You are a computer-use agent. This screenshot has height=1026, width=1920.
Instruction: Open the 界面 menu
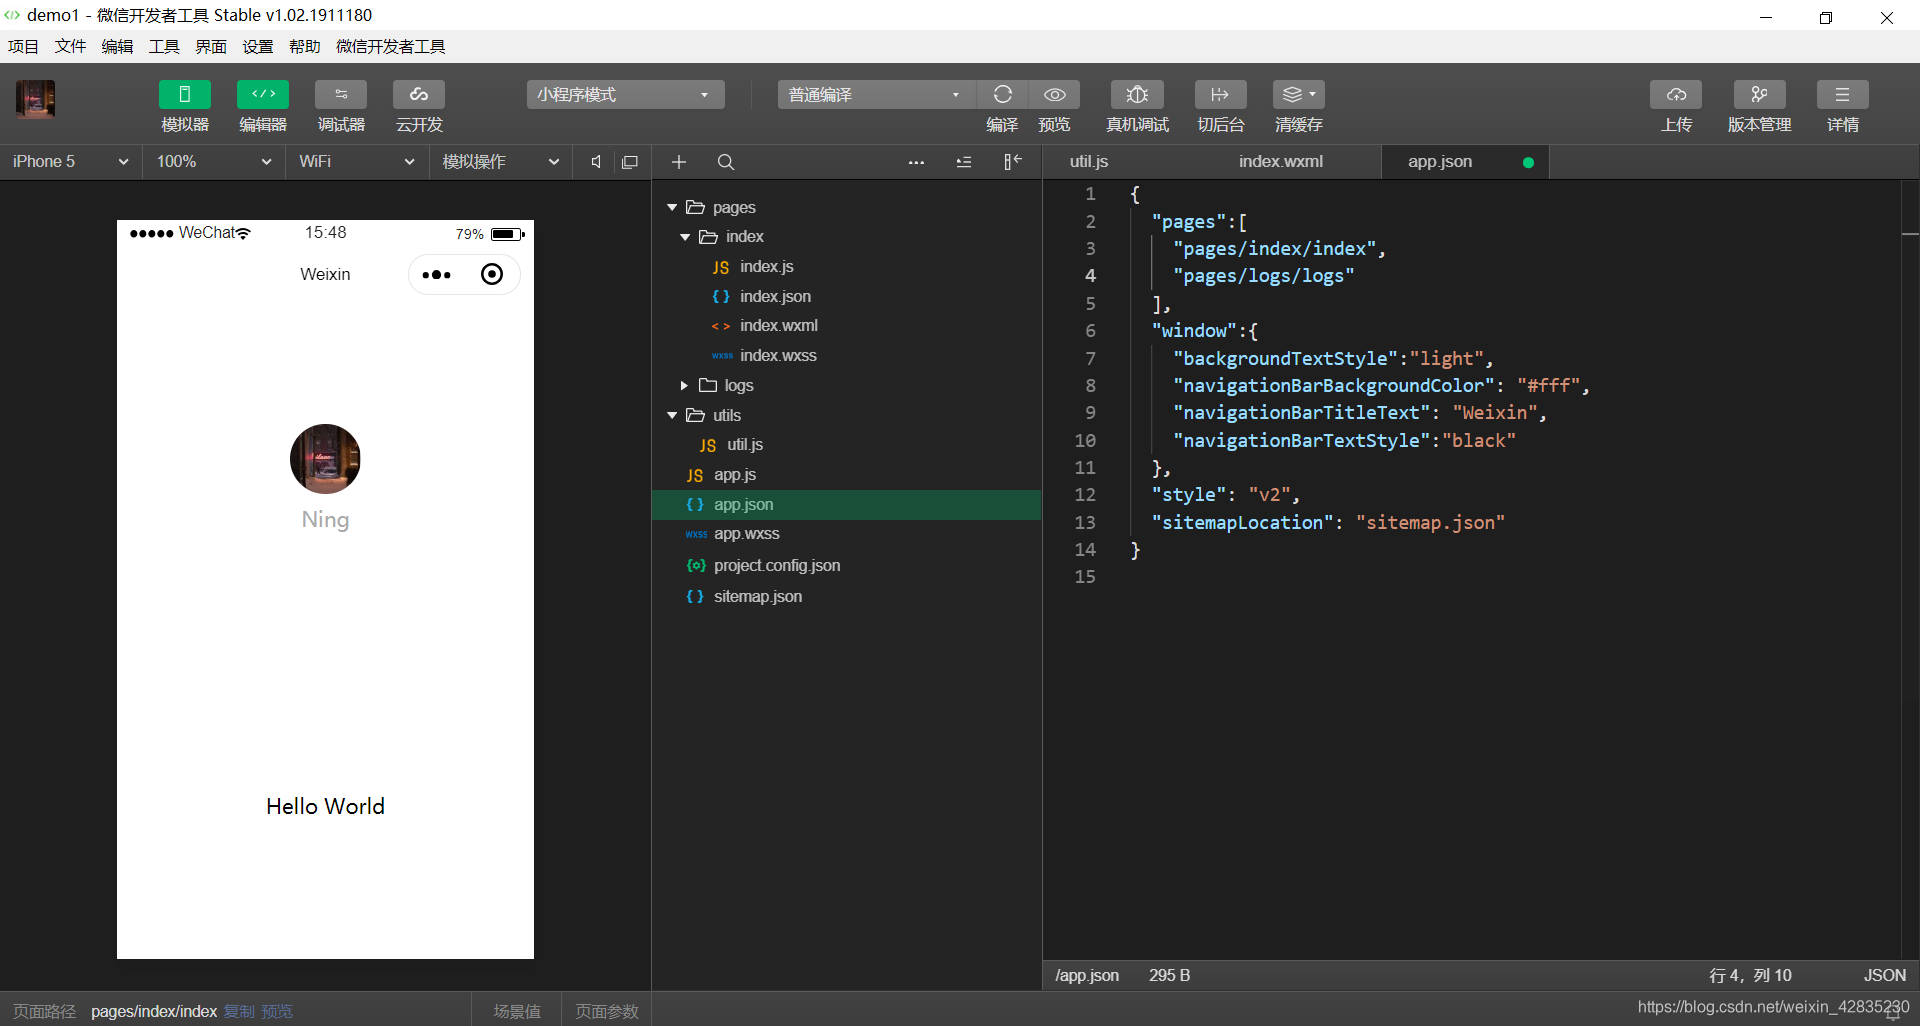[x=211, y=47]
